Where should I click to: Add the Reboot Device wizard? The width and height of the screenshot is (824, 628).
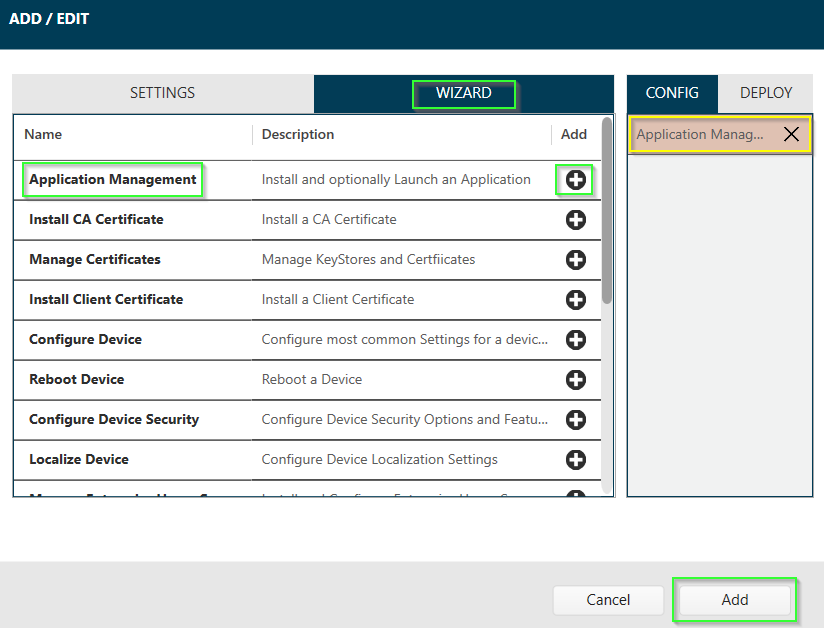point(576,380)
